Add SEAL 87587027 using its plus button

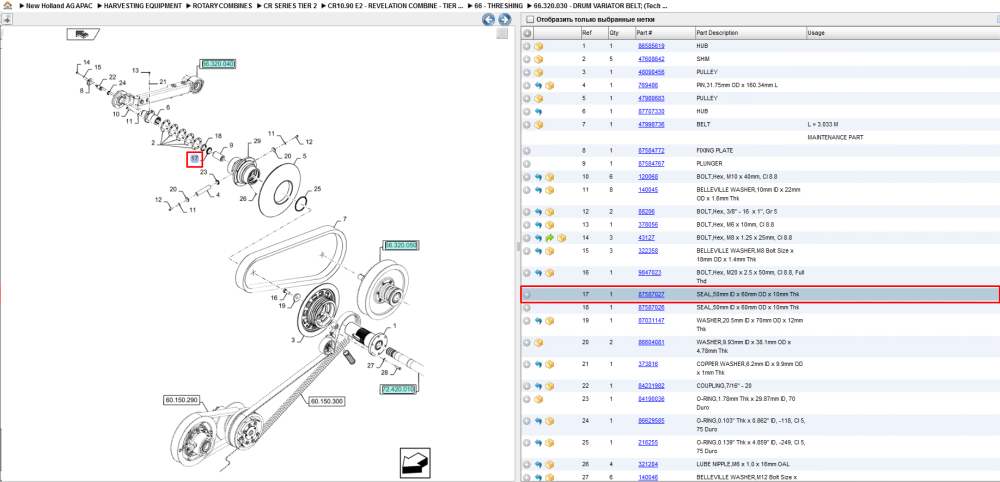click(527, 295)
